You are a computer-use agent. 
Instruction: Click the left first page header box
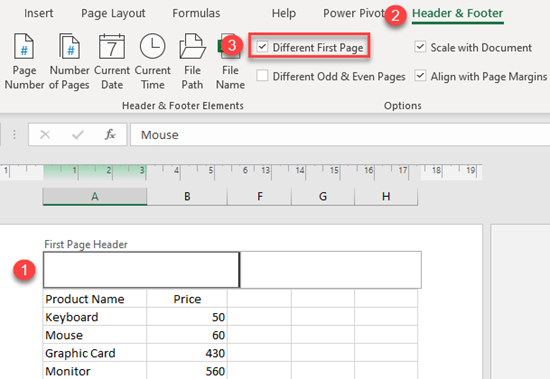(141, 270)
